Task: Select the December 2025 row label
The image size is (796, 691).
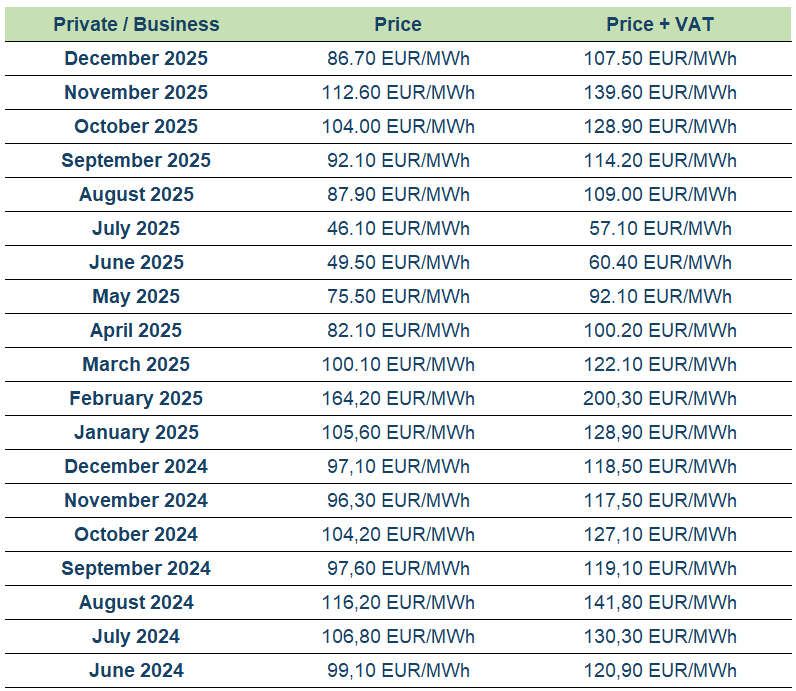Action: [136, 58]
